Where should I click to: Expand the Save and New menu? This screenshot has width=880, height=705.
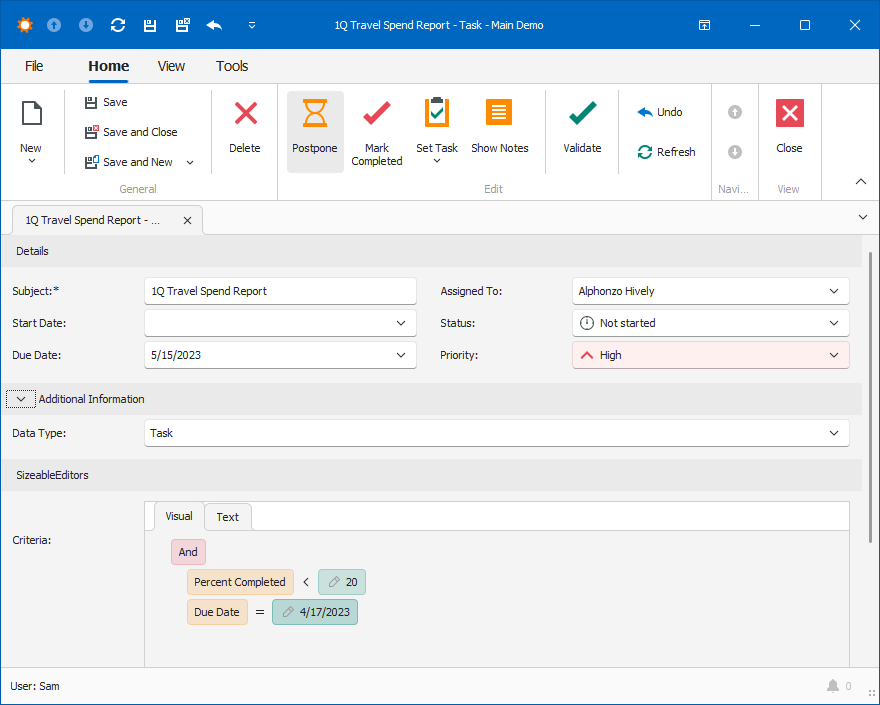[190, 161]
